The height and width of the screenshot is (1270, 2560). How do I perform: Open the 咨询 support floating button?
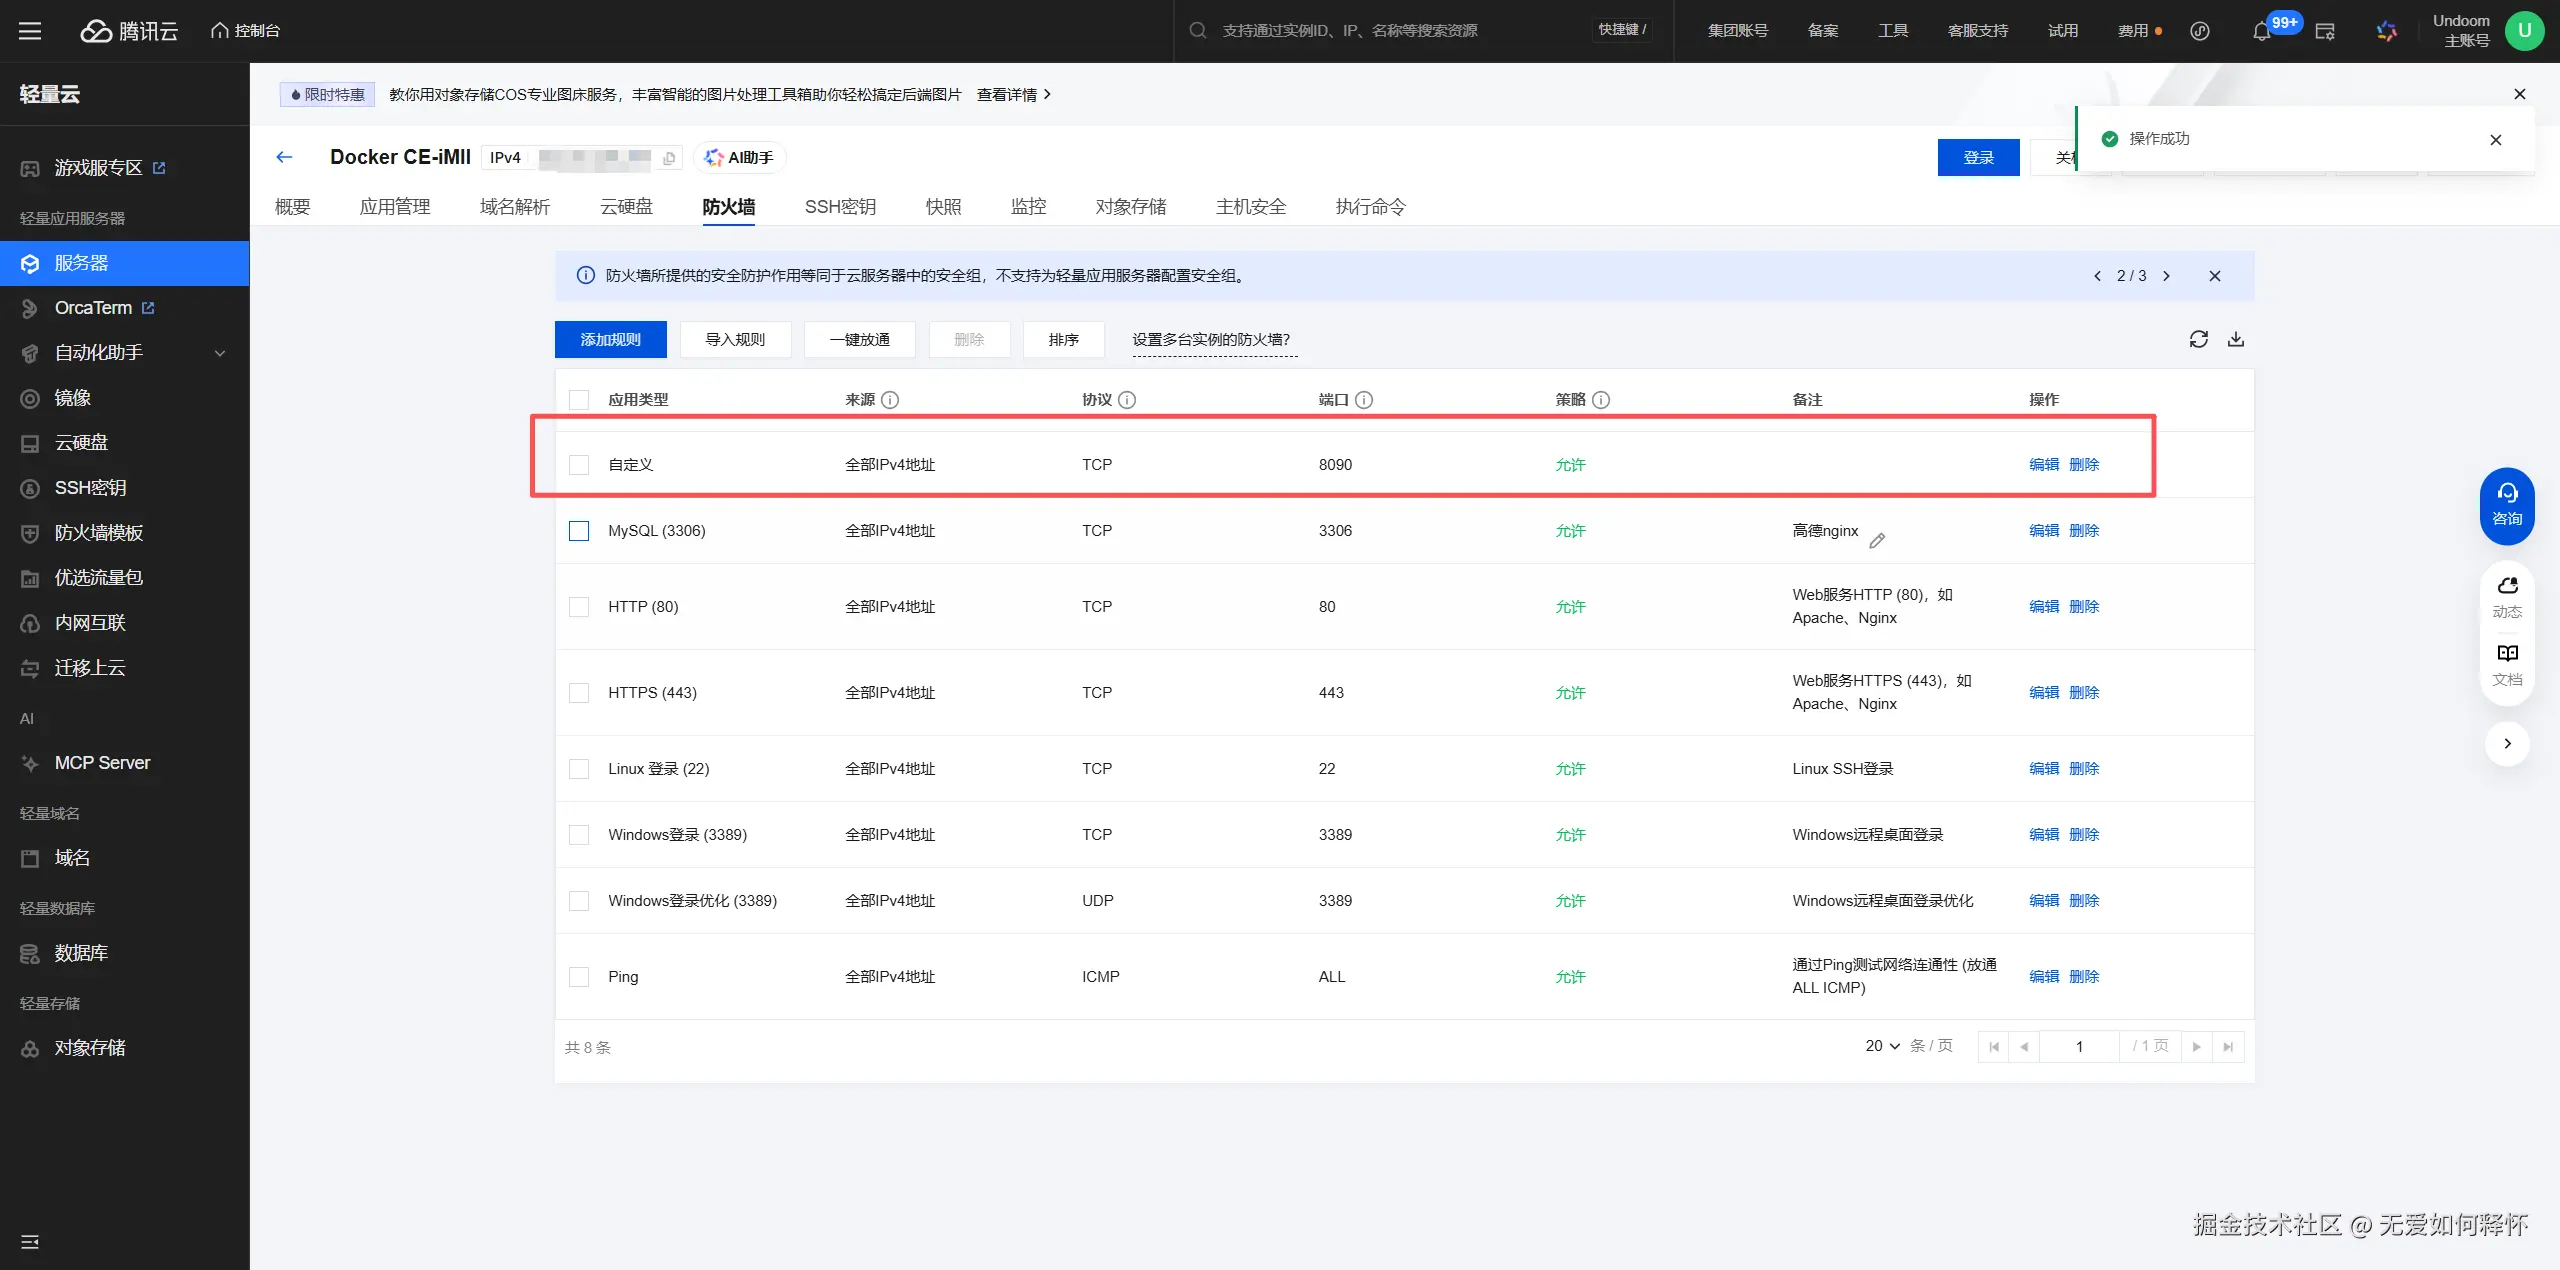(x=2506, y=505)
